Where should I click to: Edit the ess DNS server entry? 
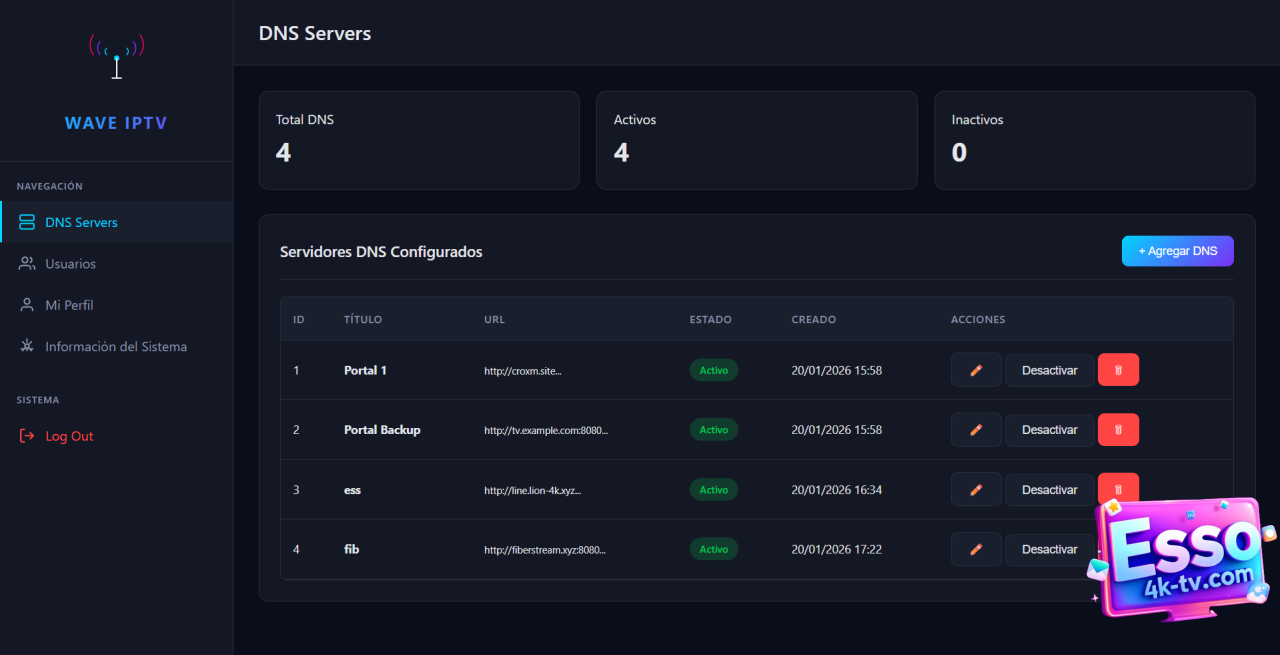click(975, 490)
